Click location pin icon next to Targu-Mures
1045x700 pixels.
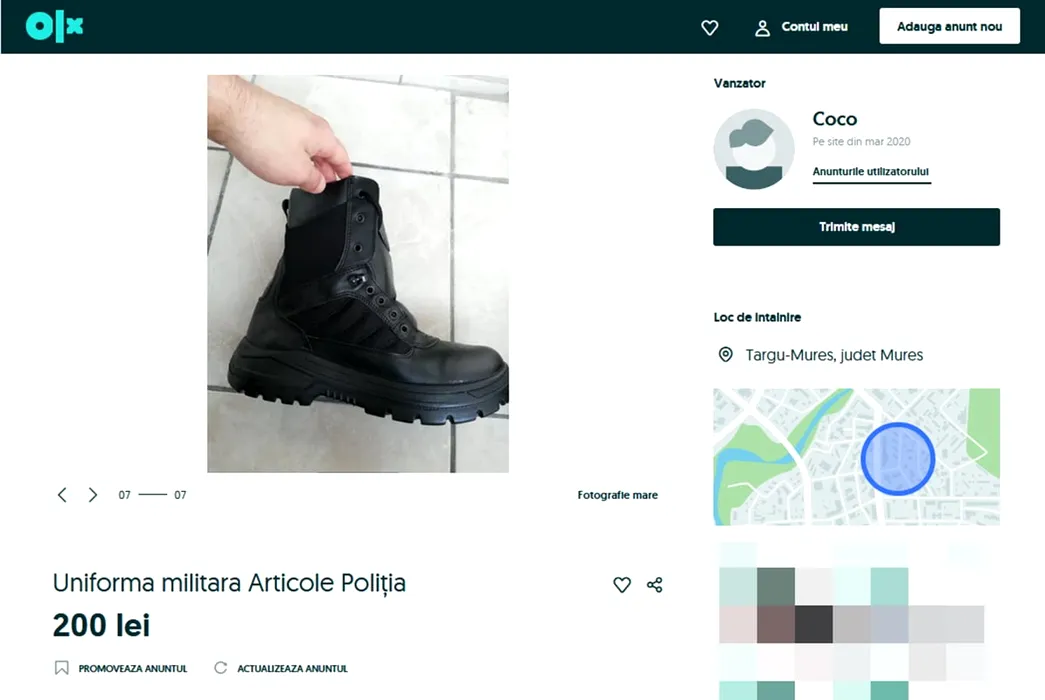point(726,355)
